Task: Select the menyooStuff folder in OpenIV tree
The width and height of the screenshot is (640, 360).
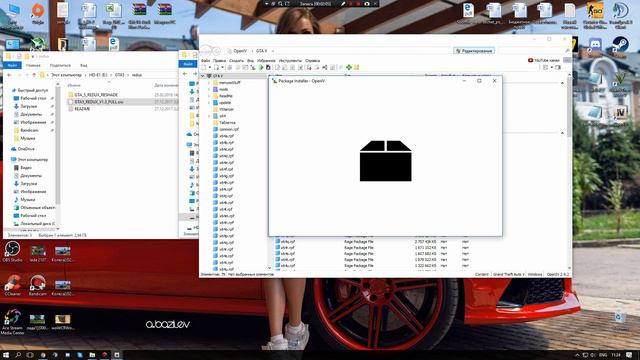Action: pyautogui.click(x=229, y=82)
